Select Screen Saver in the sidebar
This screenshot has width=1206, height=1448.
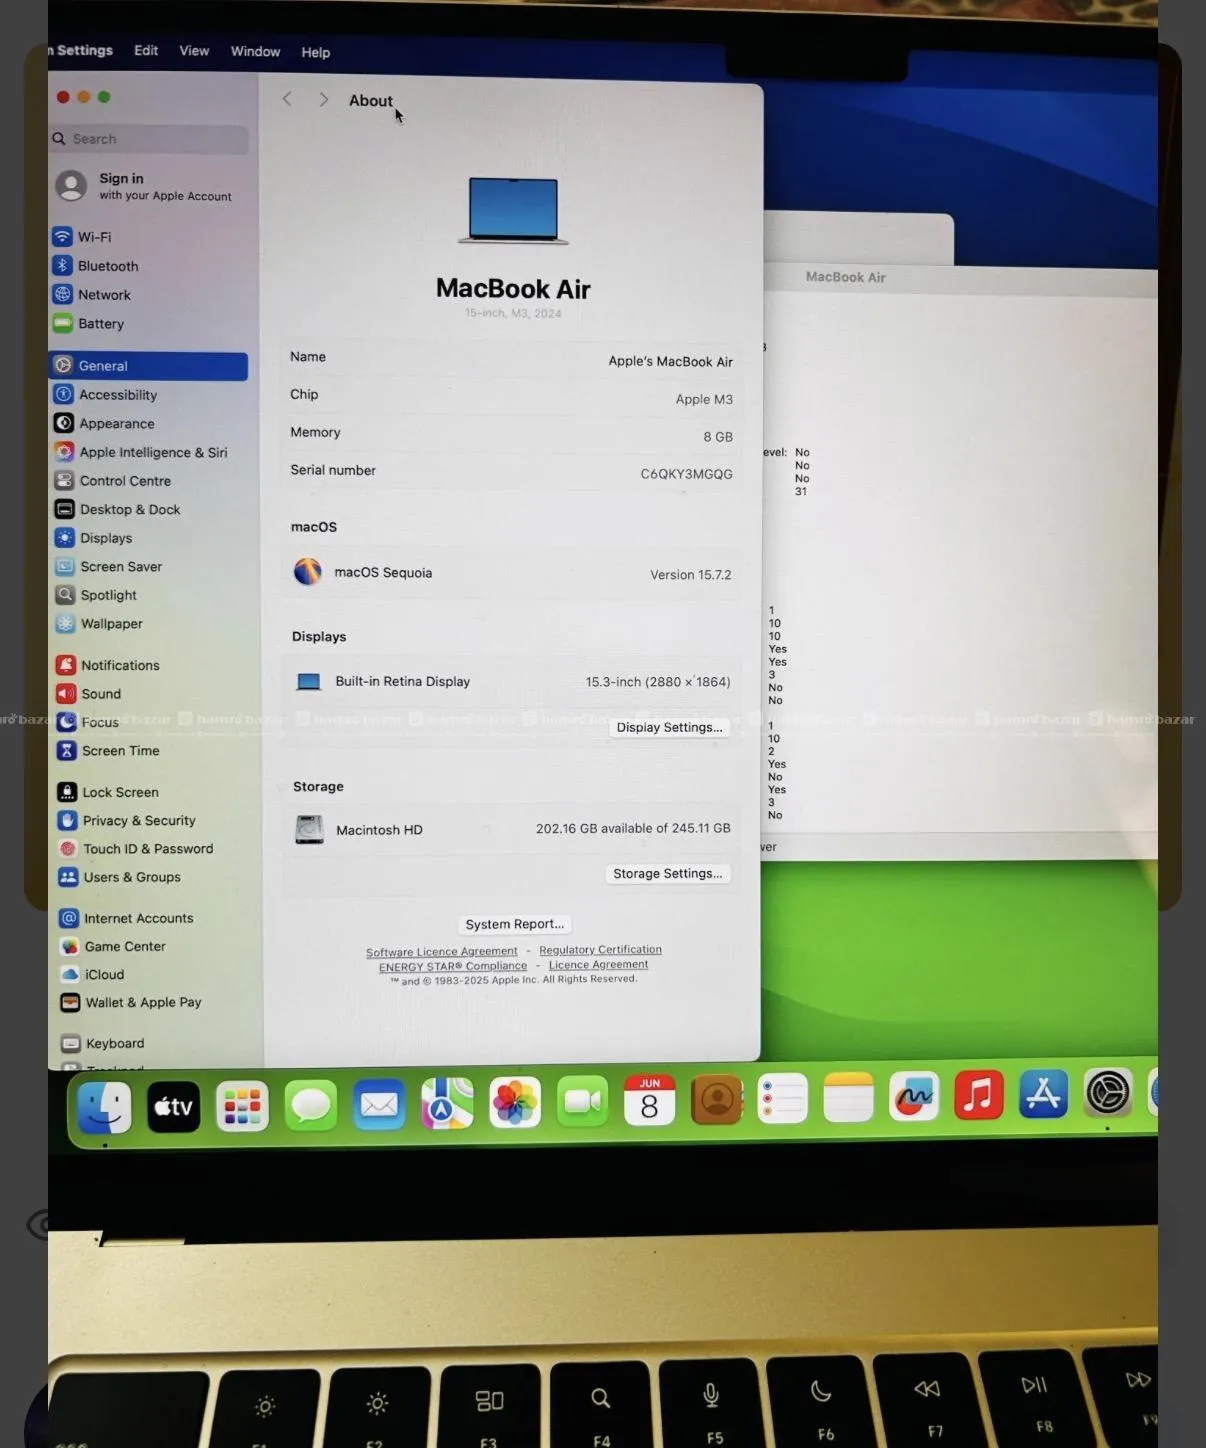[108, 567]
